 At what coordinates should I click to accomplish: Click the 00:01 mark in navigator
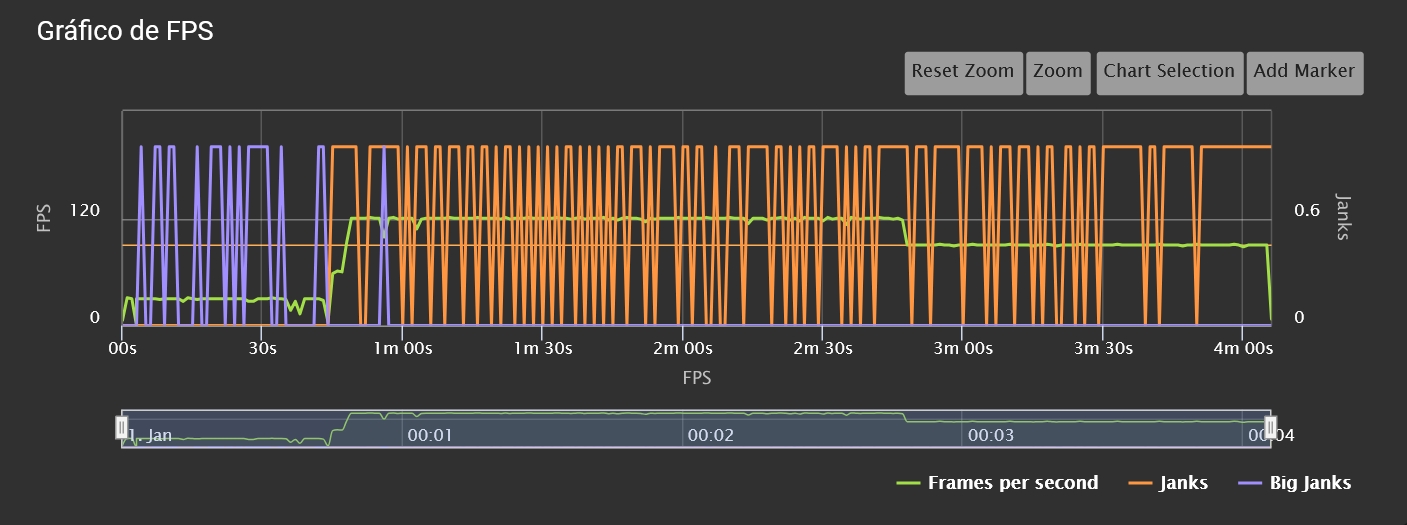click(430, 436)
